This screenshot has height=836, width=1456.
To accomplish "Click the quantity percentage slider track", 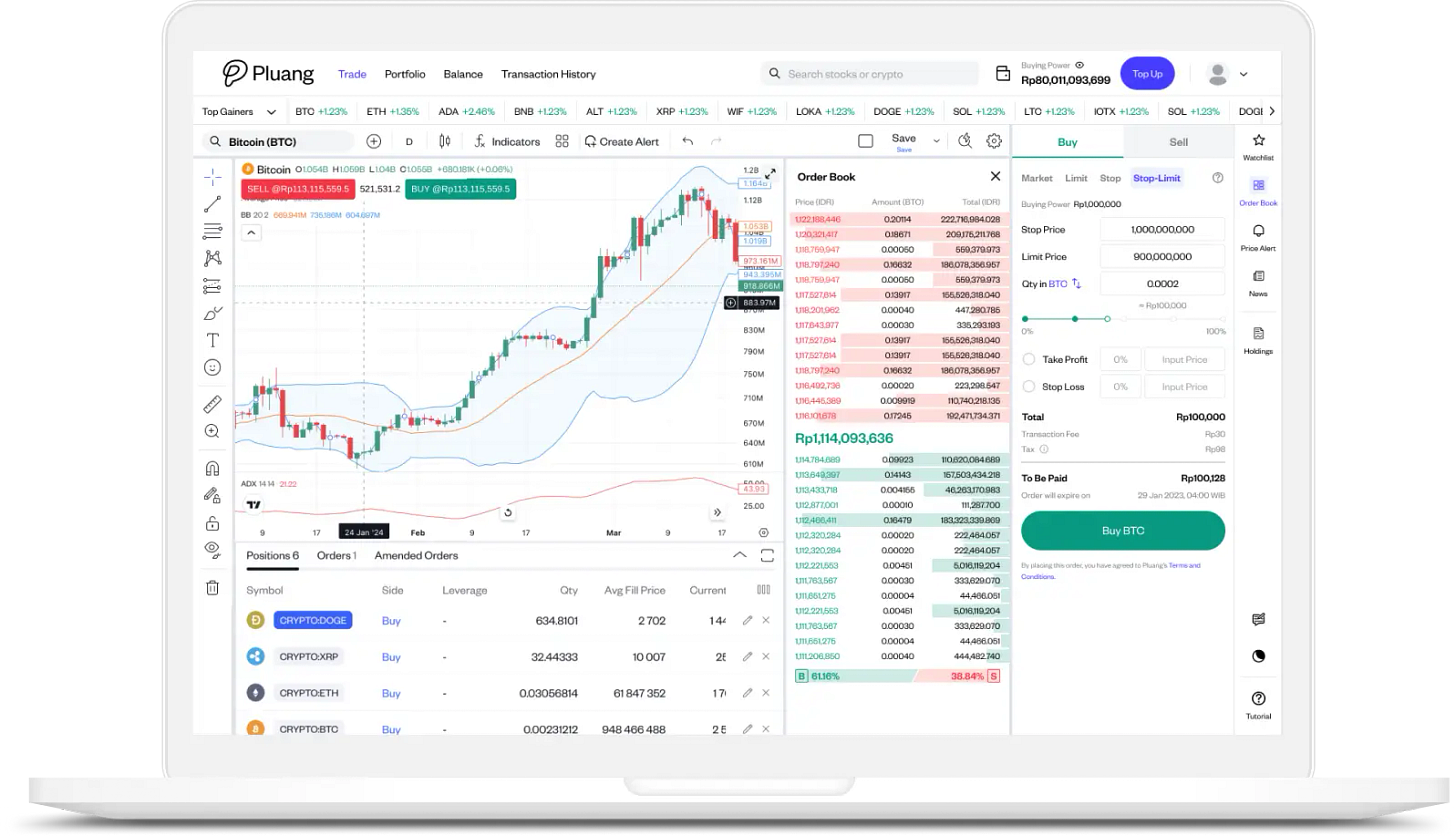I will (1123, 319).
